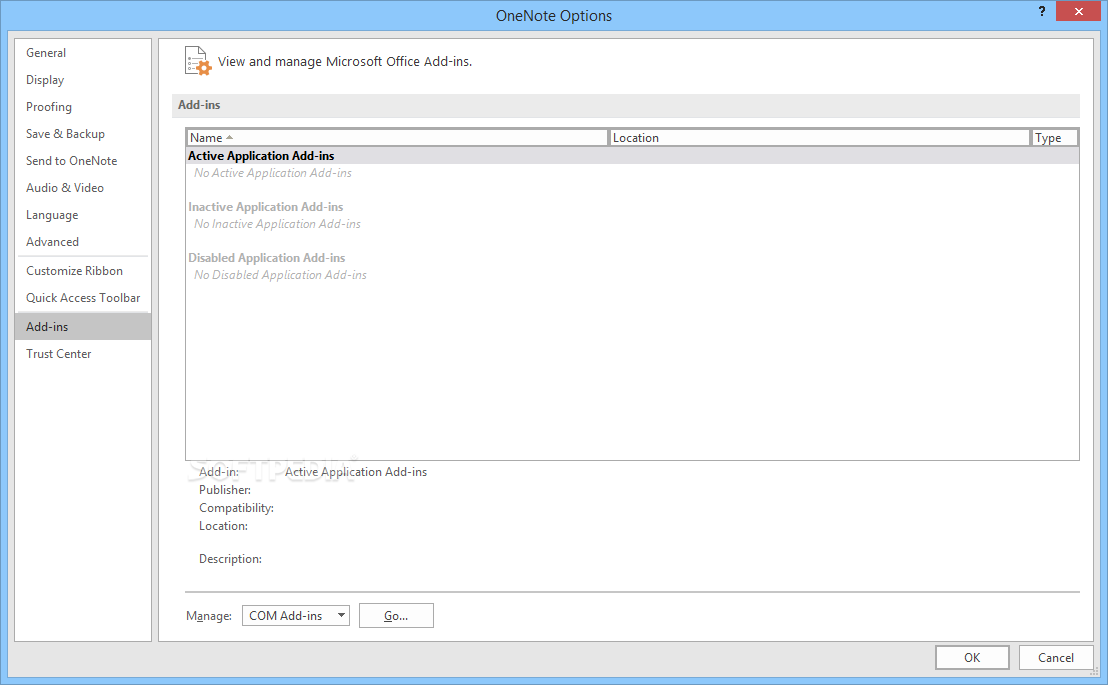Confirm with the OK button

point(972,657)
